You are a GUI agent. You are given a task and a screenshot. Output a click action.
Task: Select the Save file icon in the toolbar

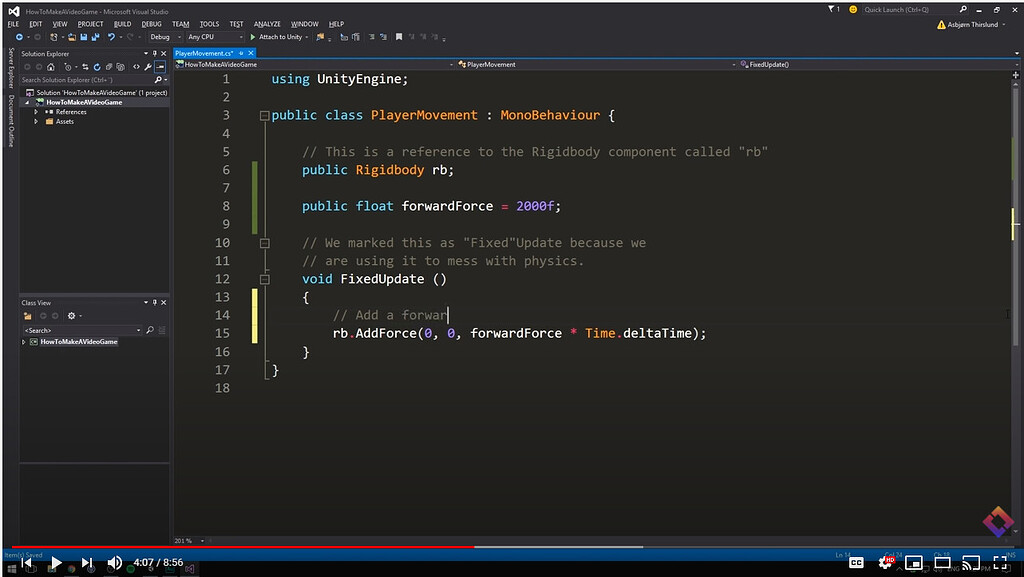[84, 37]
